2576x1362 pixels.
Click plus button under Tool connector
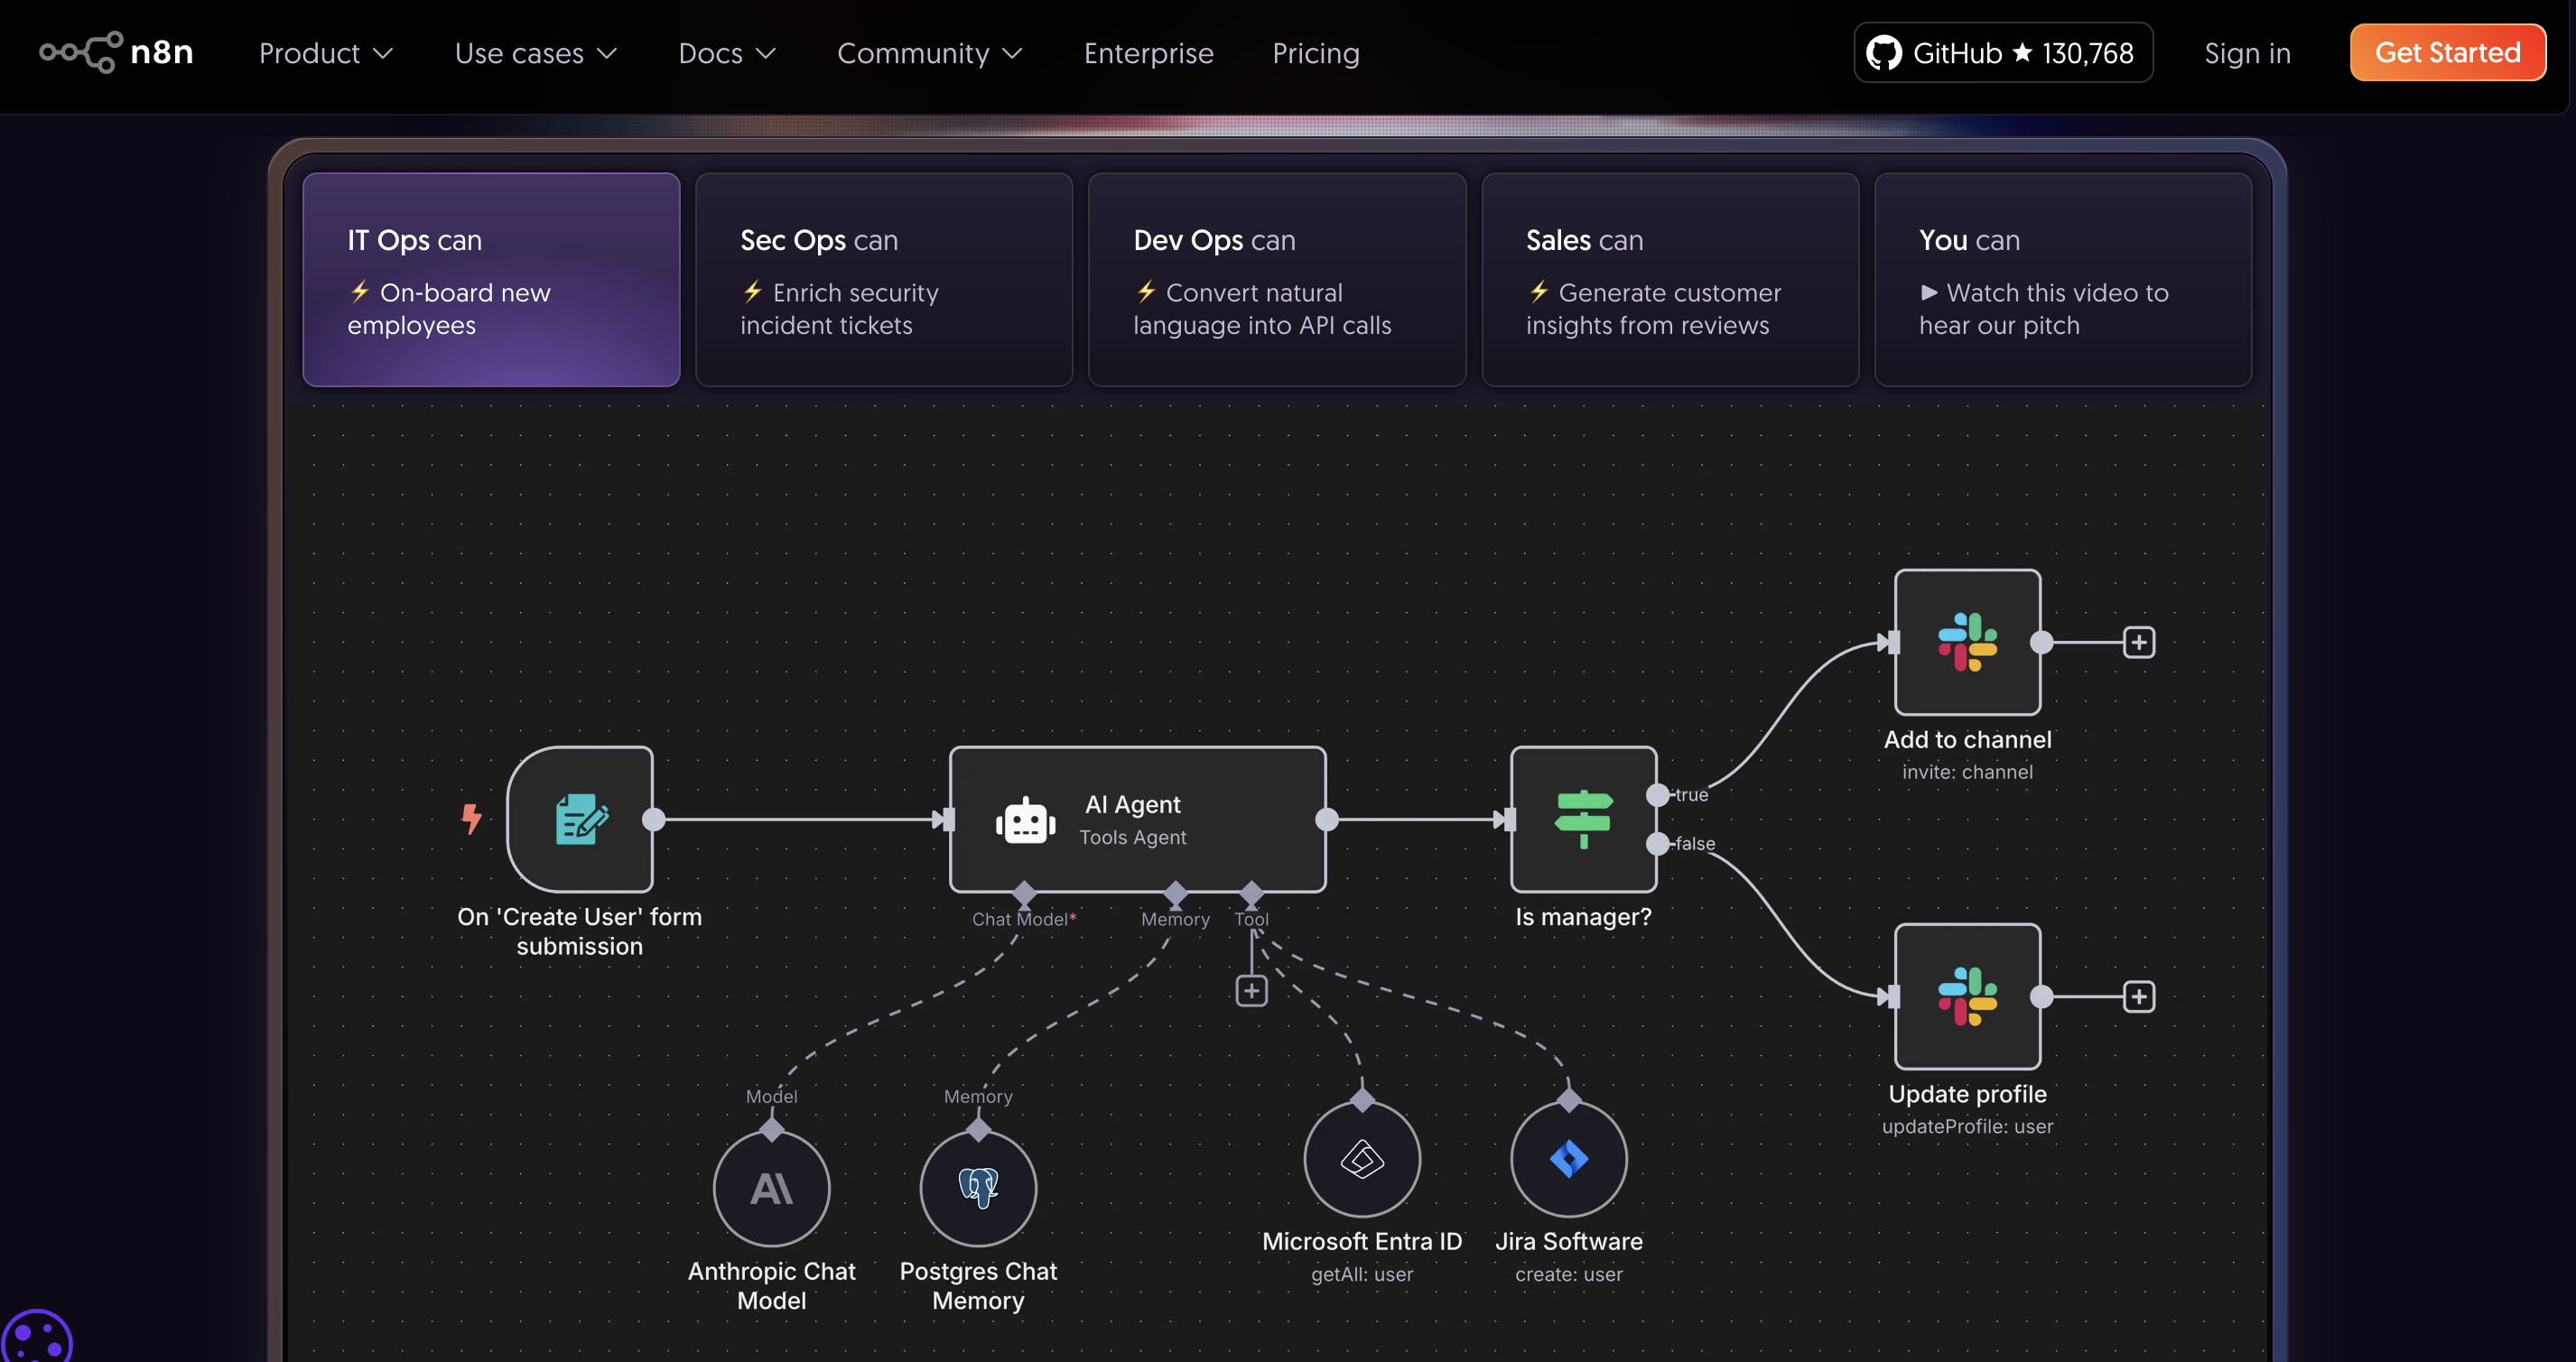pyautogui.click(x=1251, y=991)
